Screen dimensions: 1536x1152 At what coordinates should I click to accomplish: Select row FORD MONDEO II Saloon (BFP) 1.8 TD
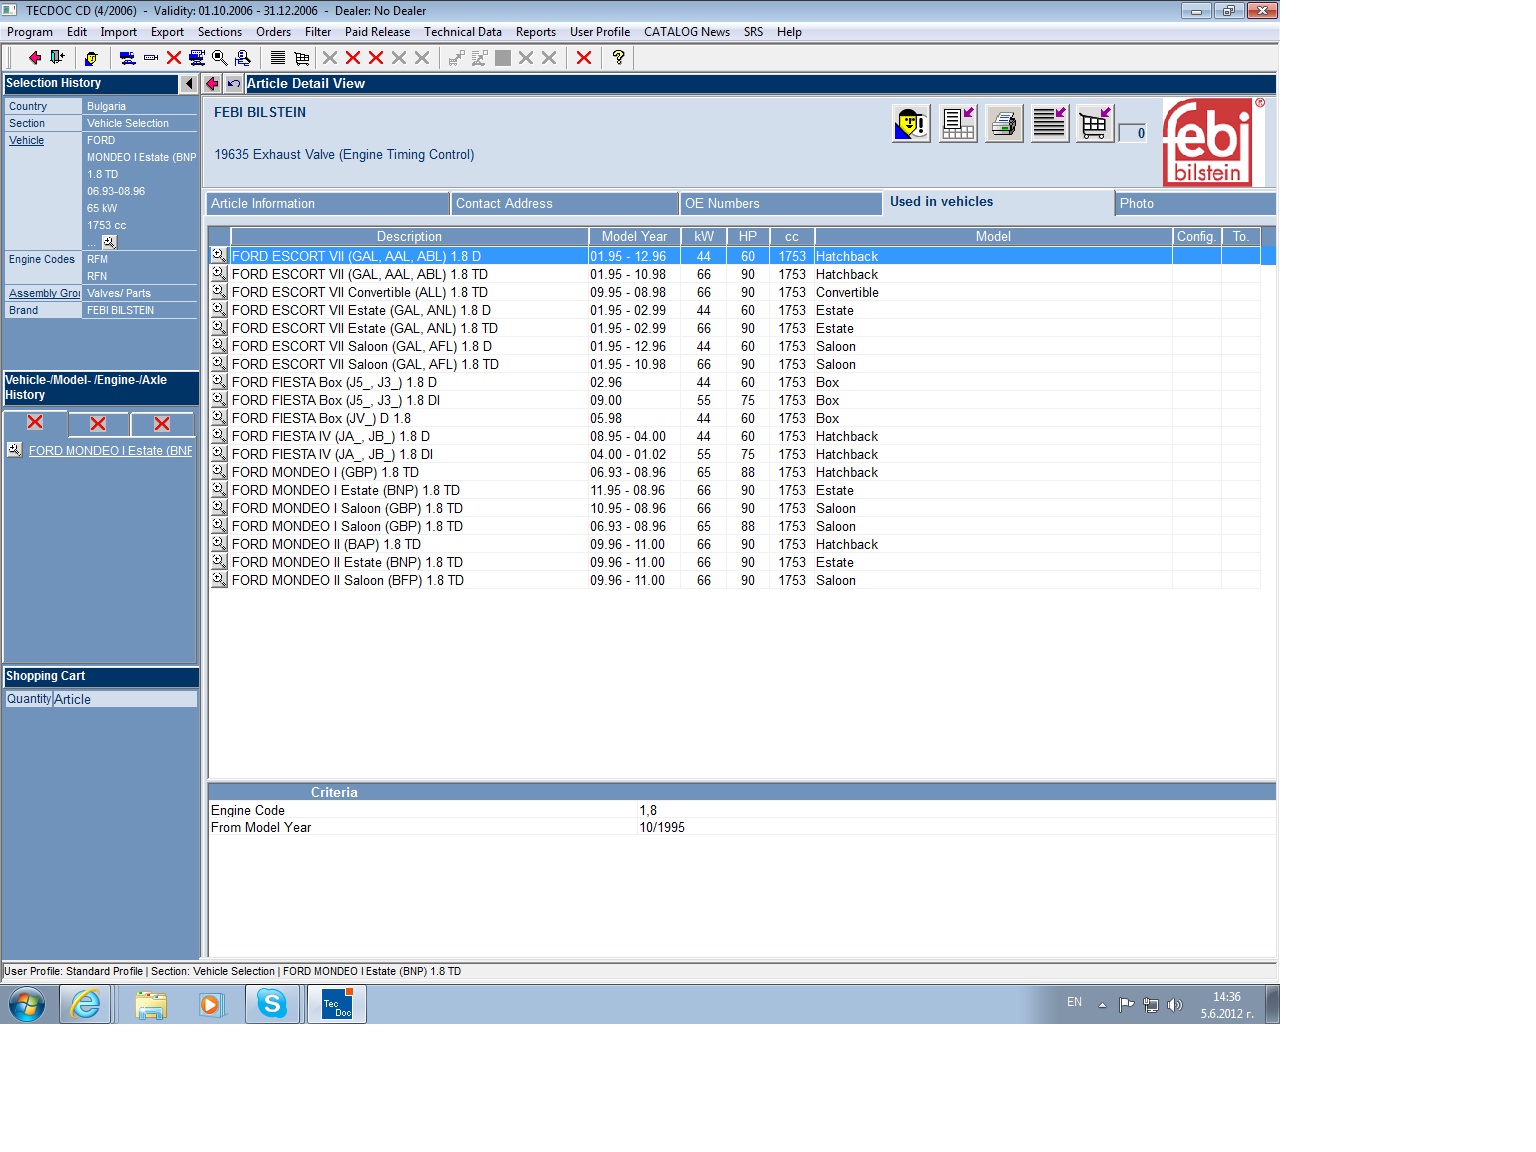pyautogui.click(x=735, y=581)
